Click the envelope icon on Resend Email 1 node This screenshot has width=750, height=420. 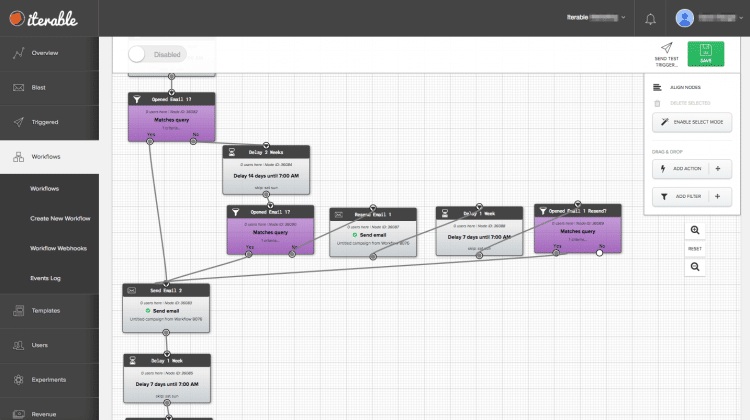(x=338, y=214)
